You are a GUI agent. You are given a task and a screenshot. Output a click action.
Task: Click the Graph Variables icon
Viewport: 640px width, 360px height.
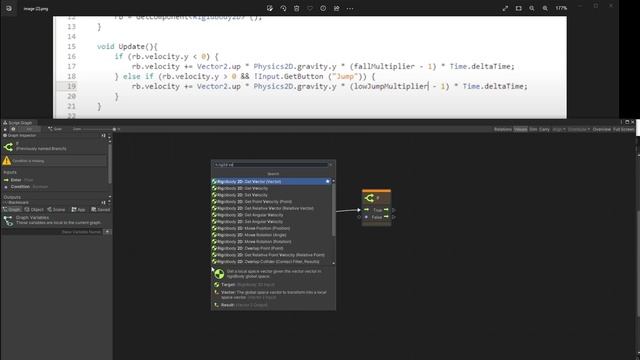(8, 220)
